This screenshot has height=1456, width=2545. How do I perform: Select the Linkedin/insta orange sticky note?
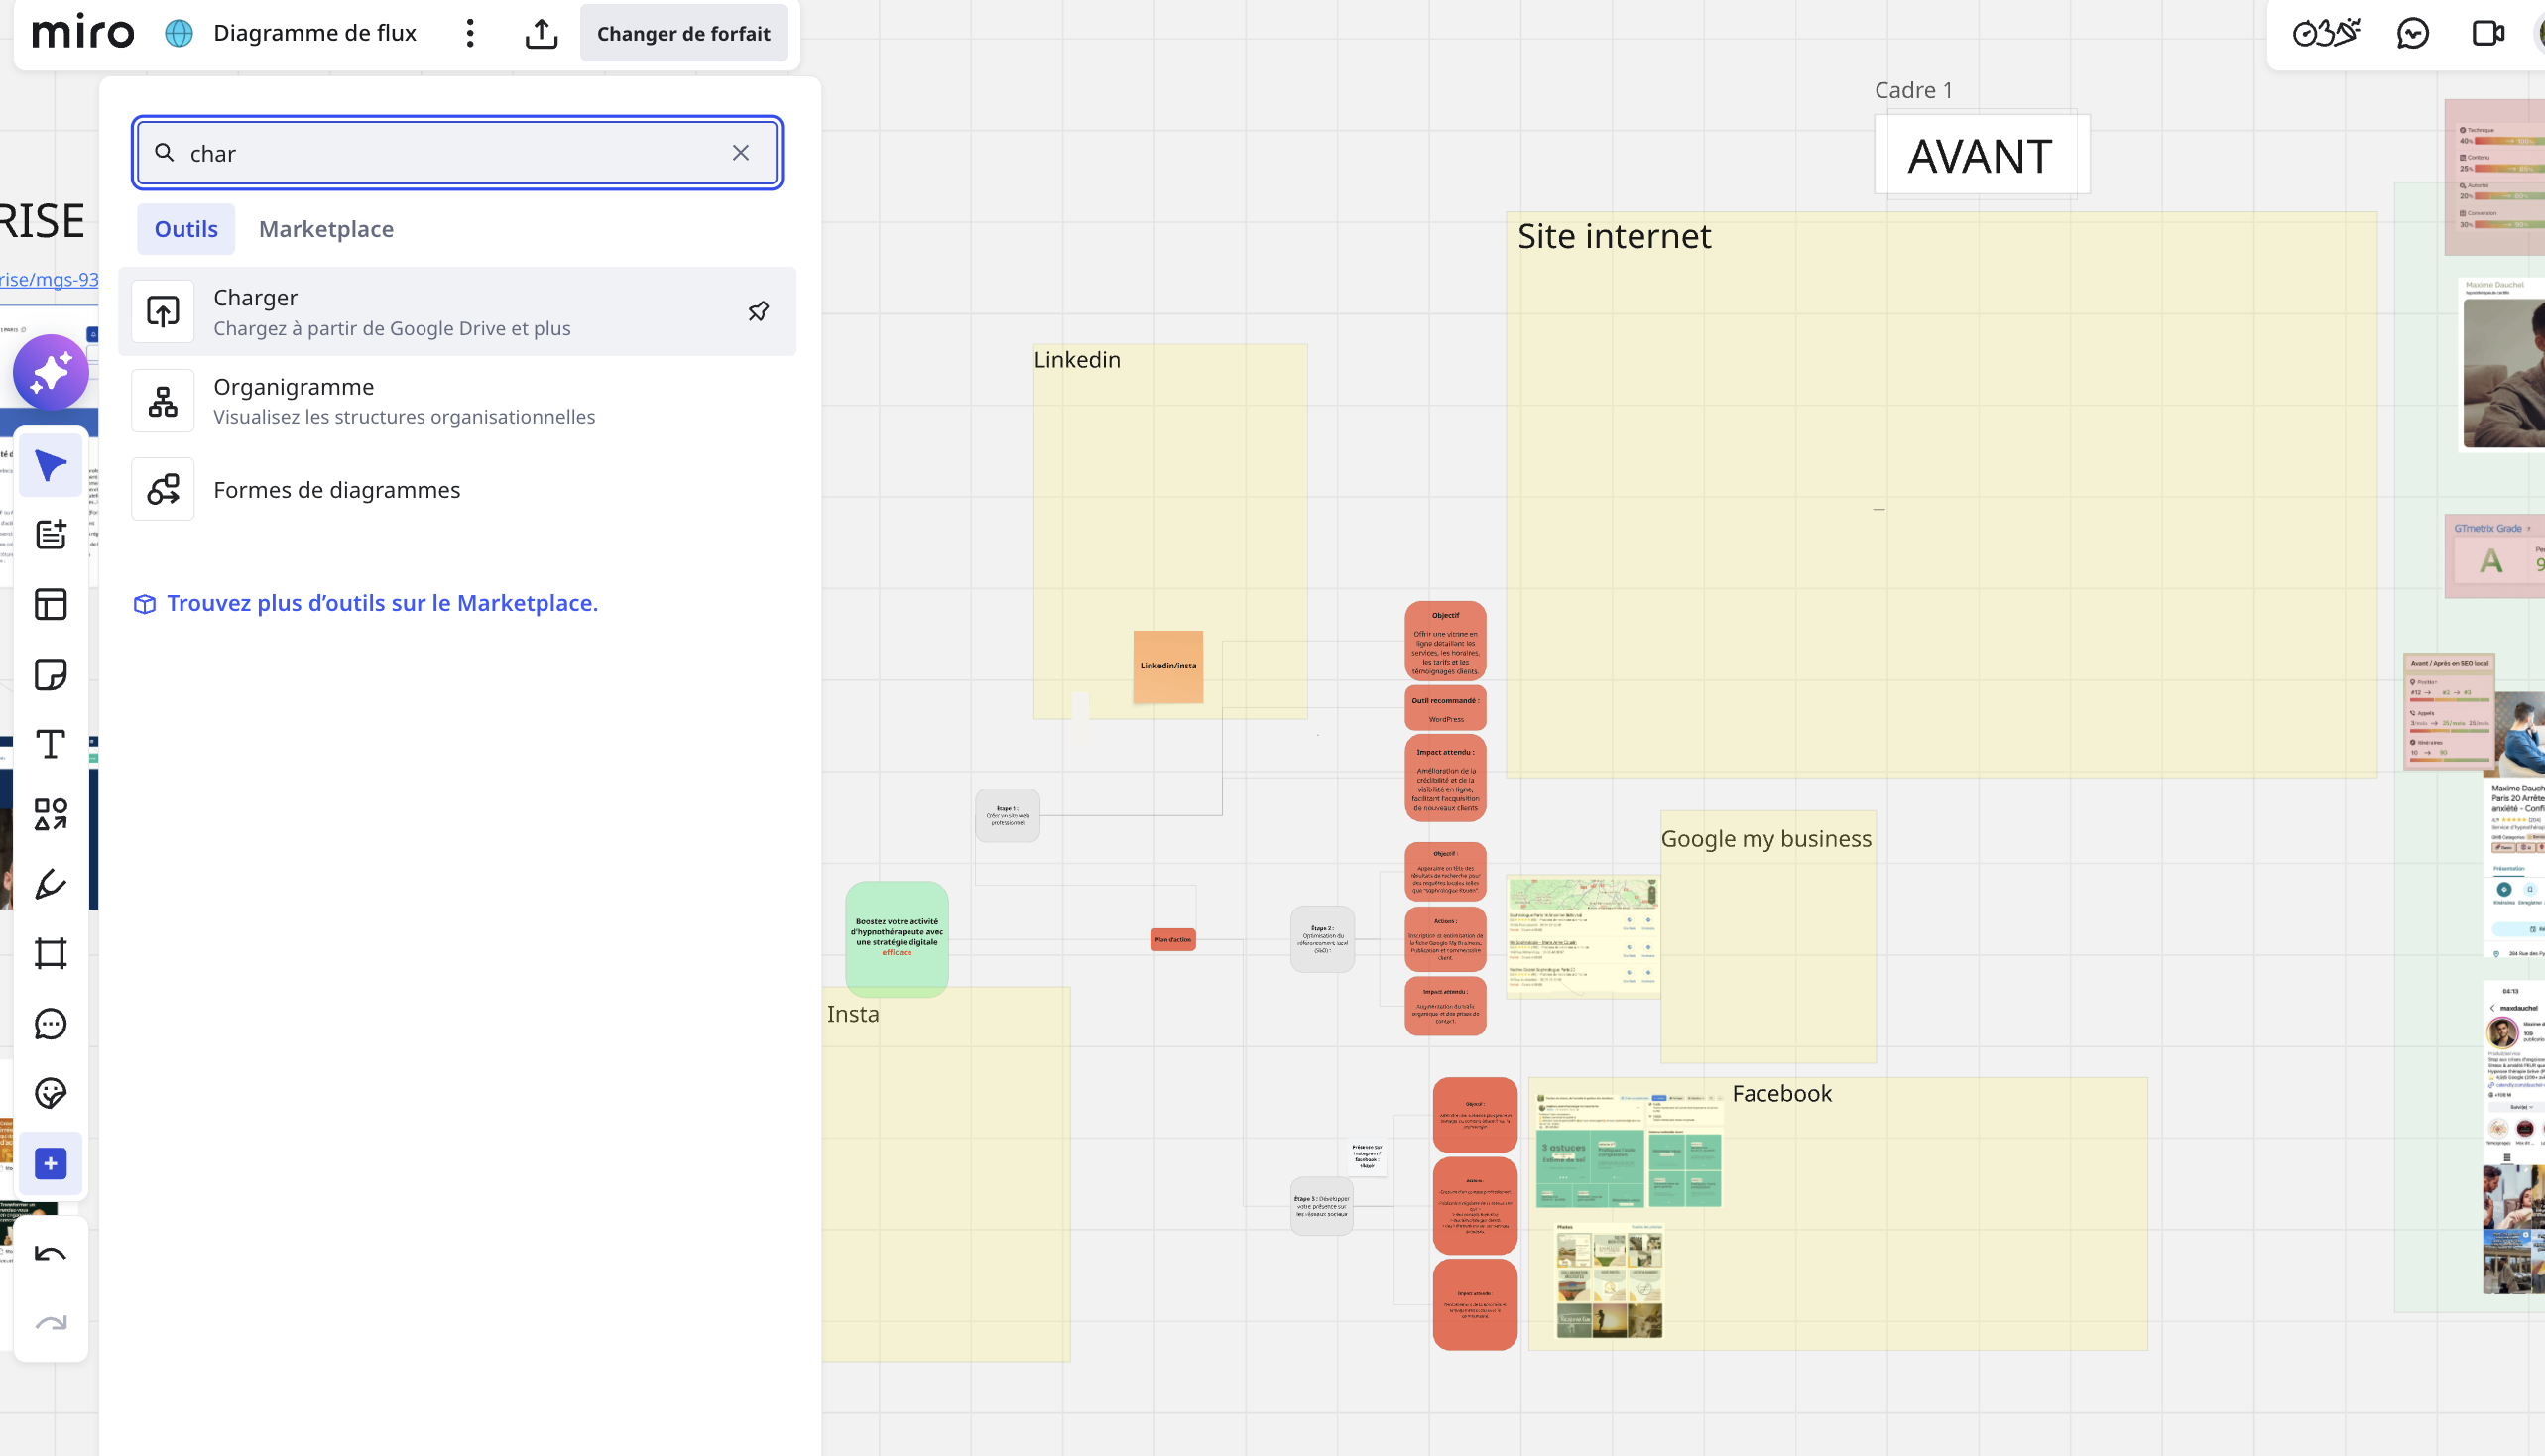pos(1167,666)
